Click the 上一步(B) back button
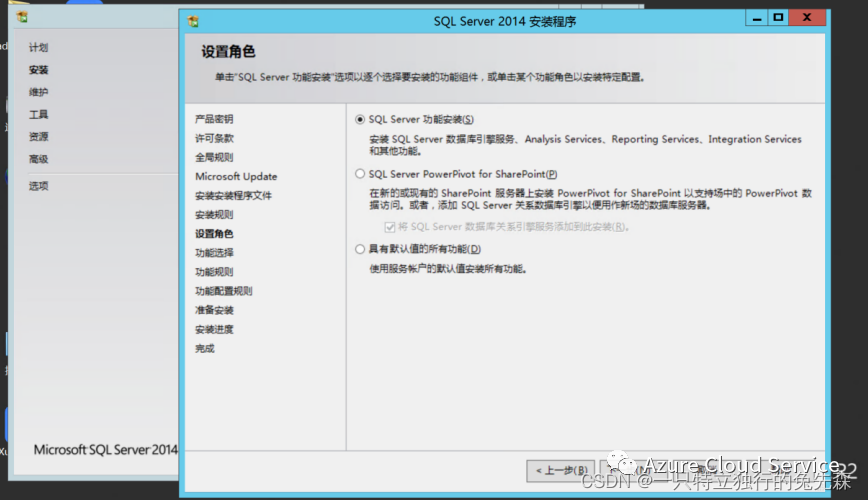This screenshot has width=868, height=500. pos(561,471)
